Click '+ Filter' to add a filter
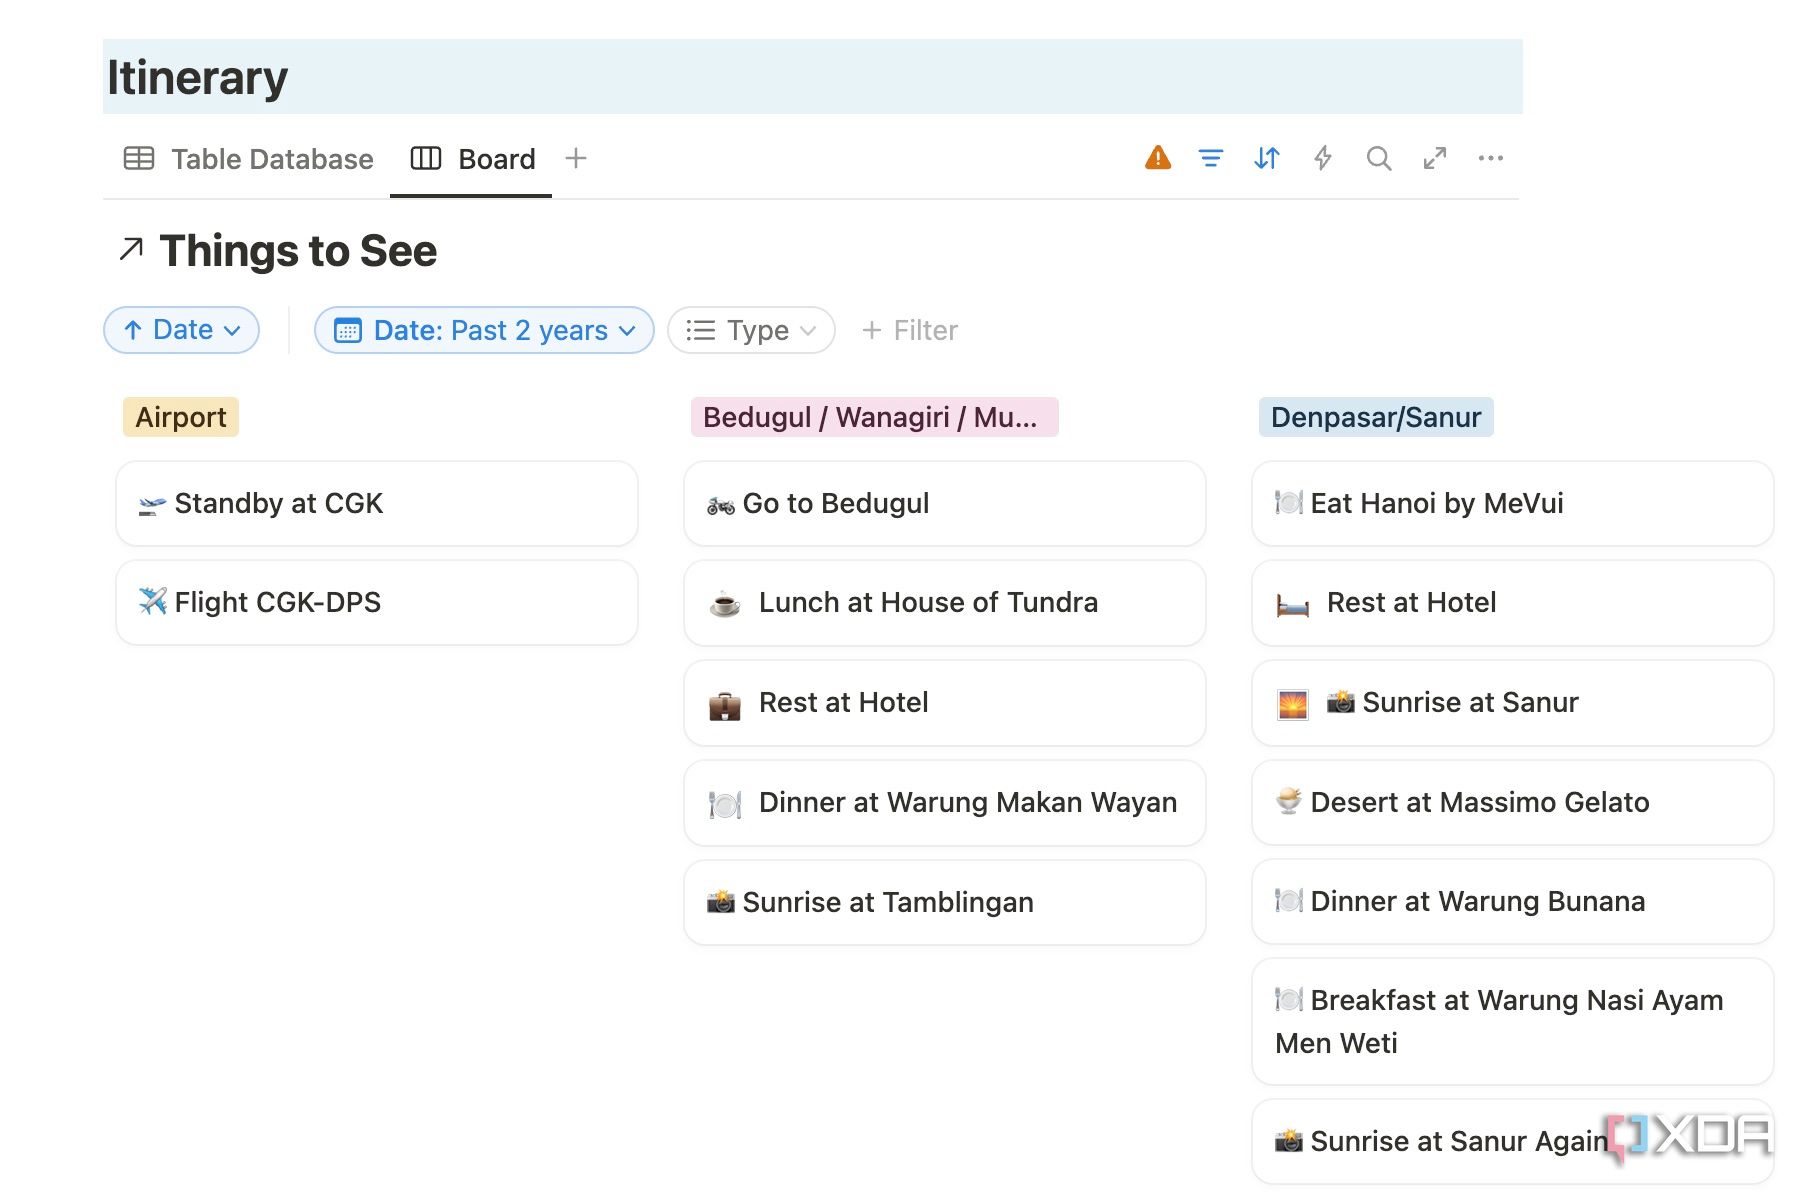 point(908,330)
